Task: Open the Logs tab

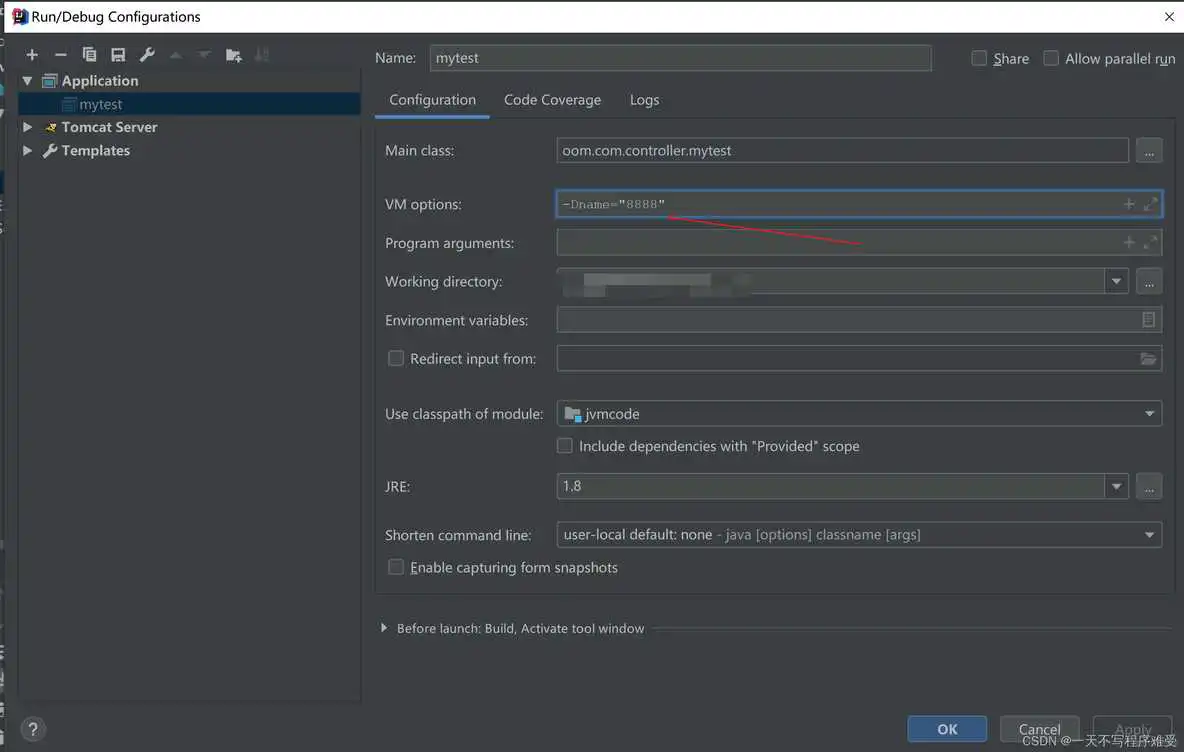Action: tap(644, 100)
